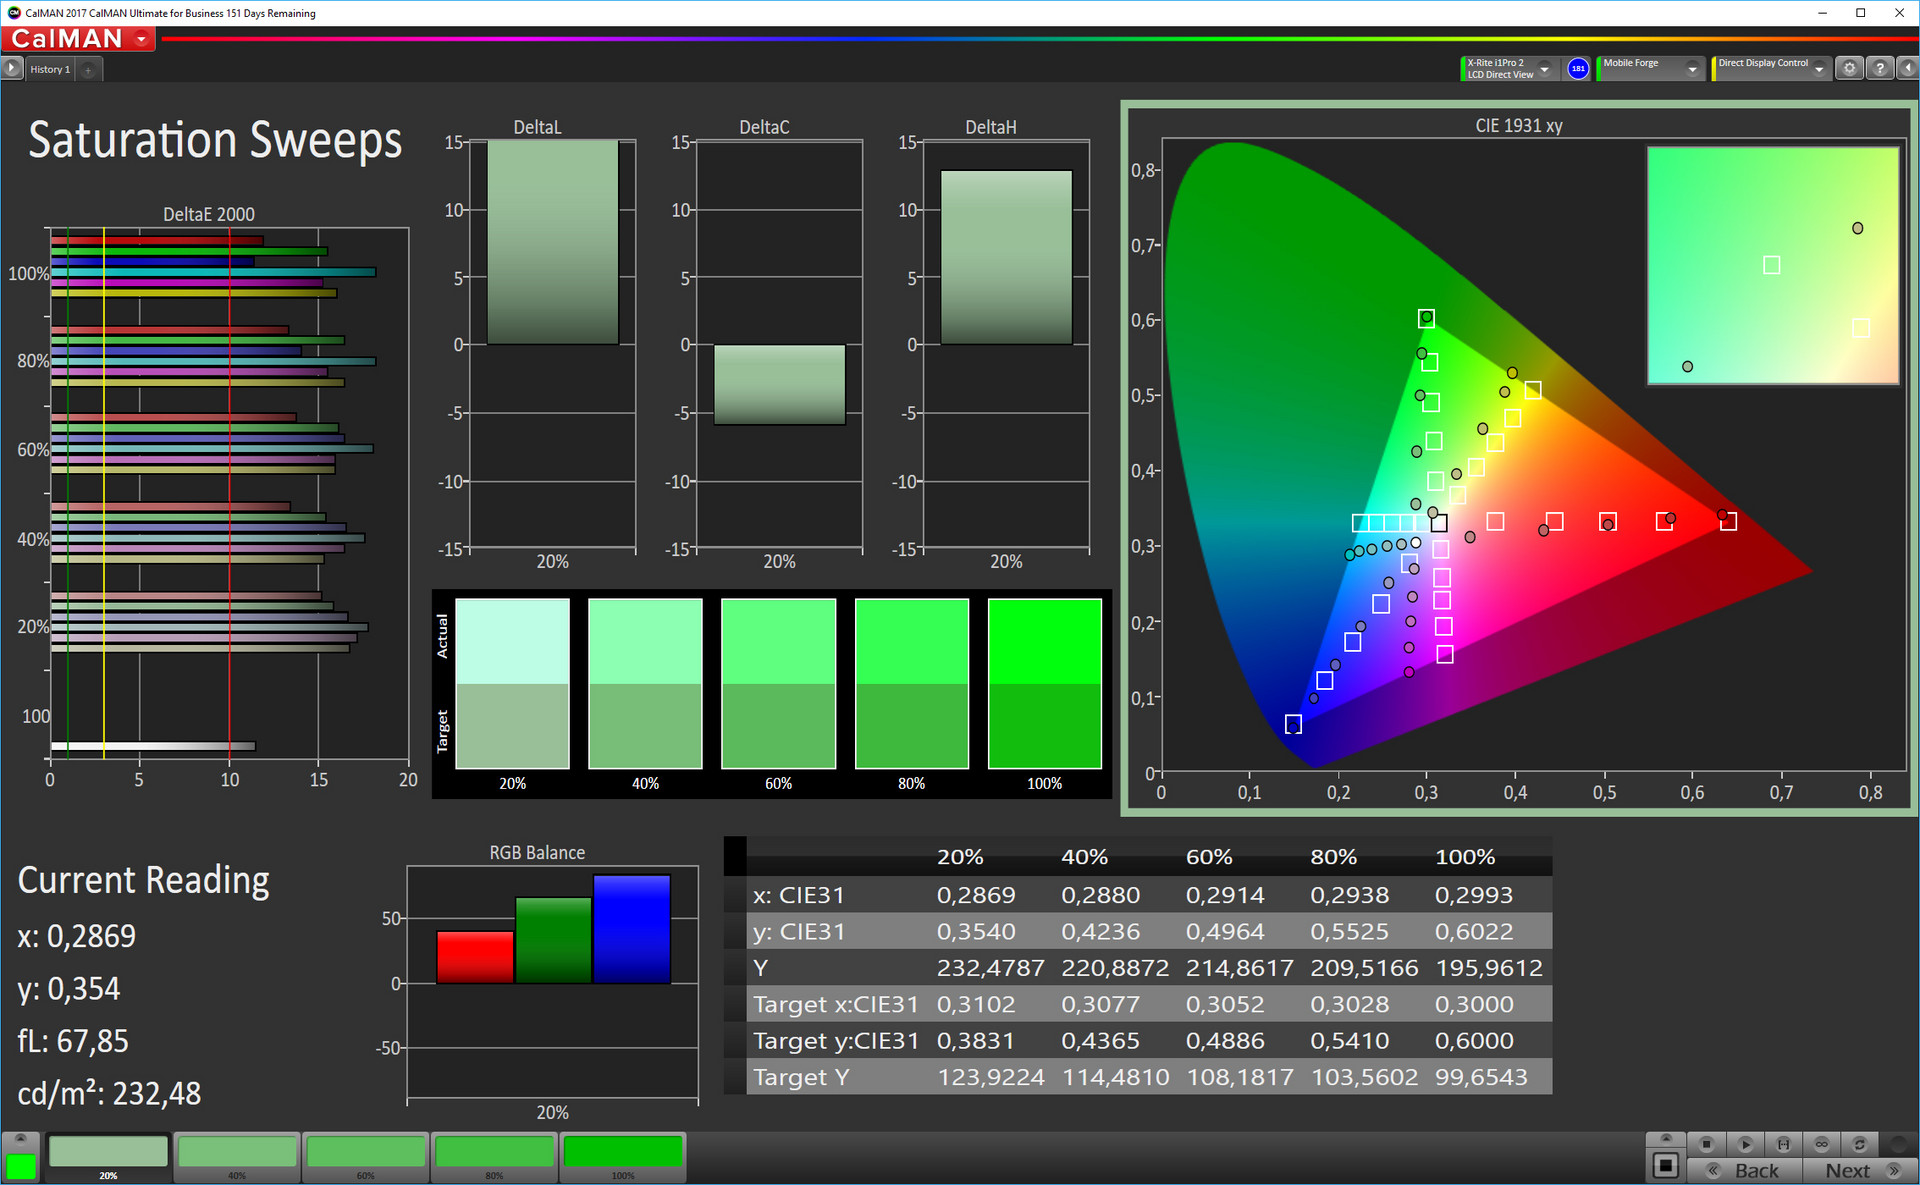Screen dimensions: 1920x1185
Task: Click the bright green color selector bottom-left
Action: point(21,1166)
